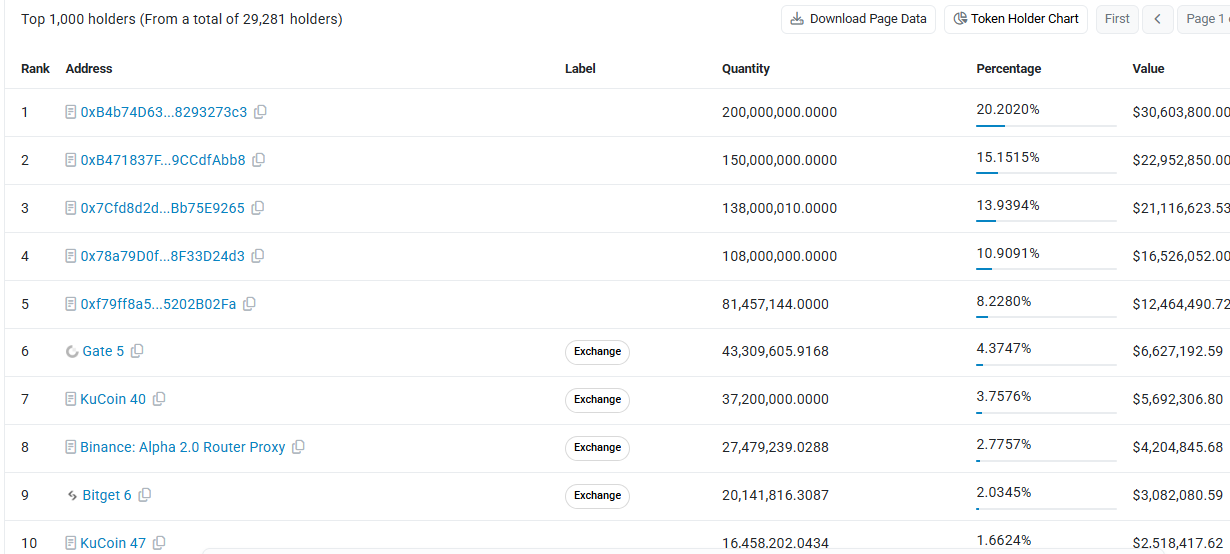Copy address 0x78a79D0f...8F33D24d3

(258, 256)
